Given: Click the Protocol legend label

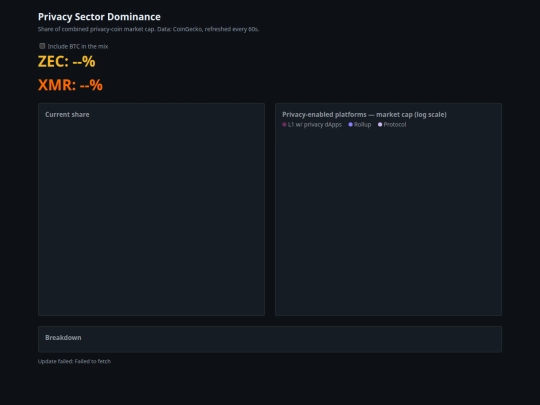Looking at the screenshot, I should [x=395, y=124].
